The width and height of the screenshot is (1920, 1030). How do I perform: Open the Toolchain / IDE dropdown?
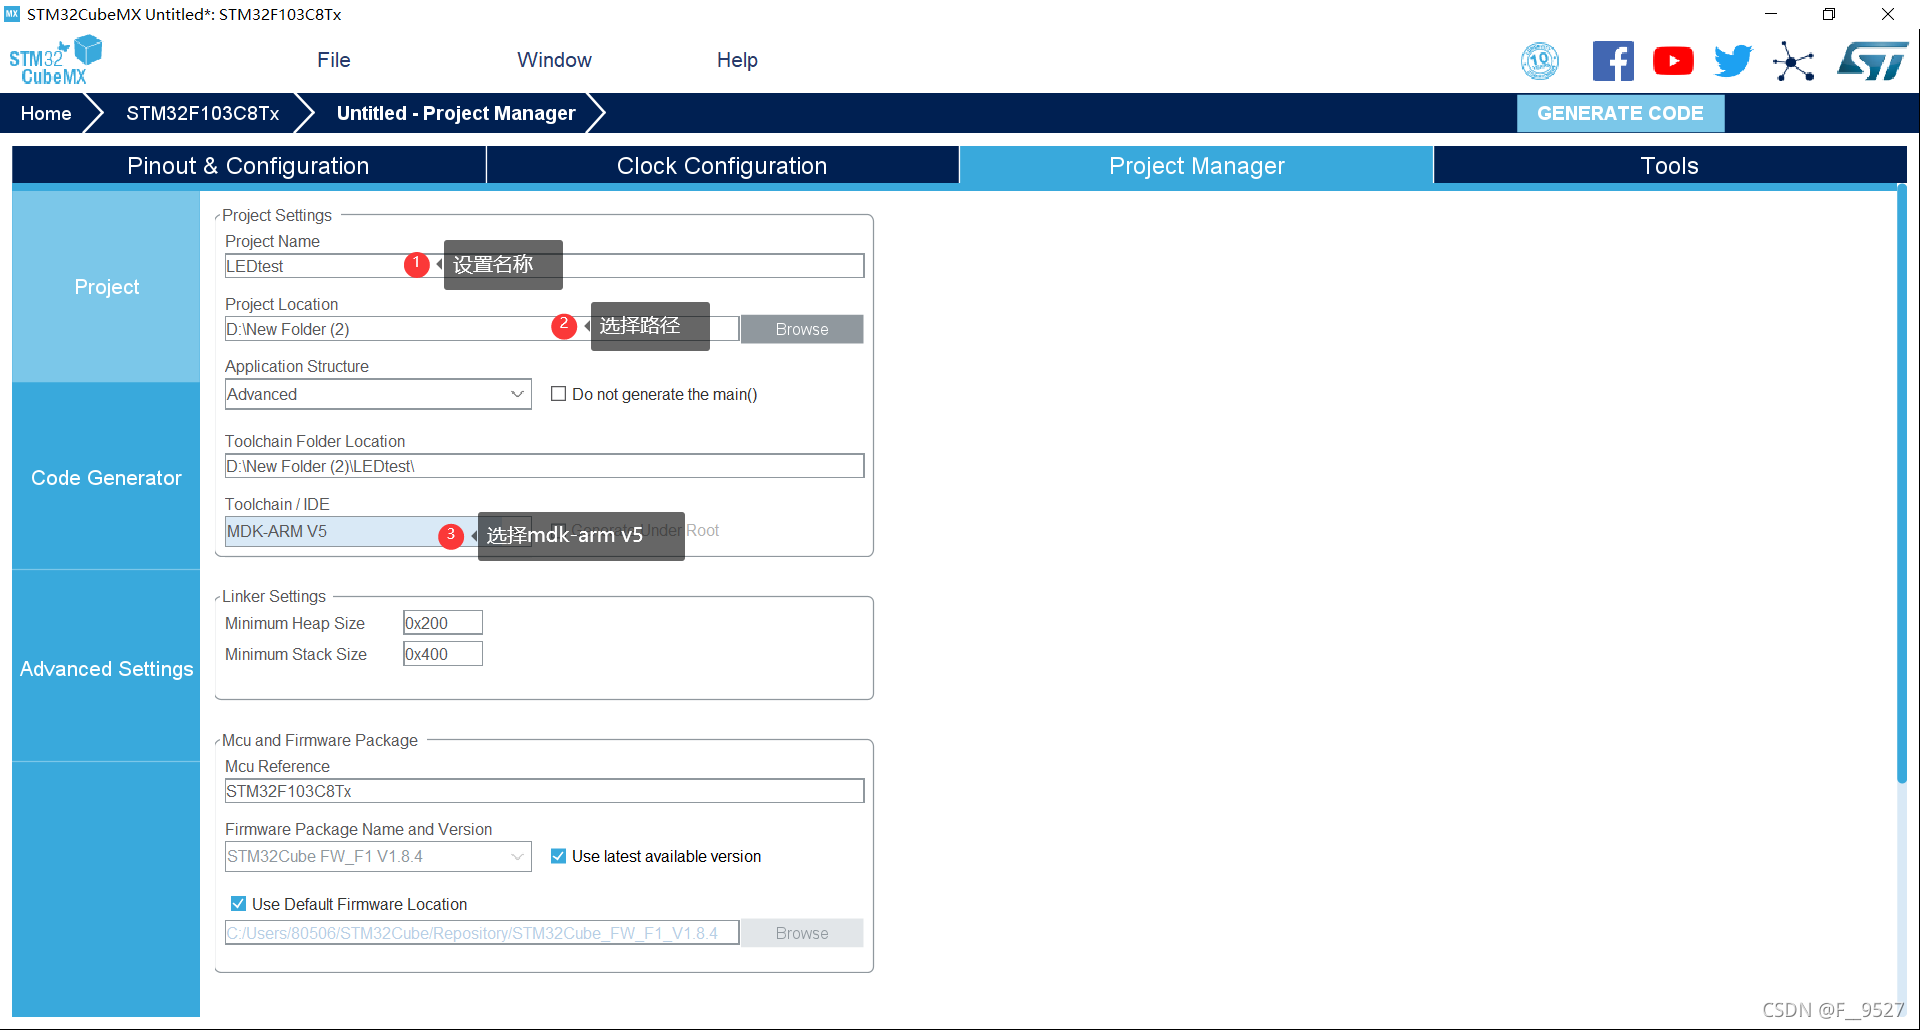(378, 531)
